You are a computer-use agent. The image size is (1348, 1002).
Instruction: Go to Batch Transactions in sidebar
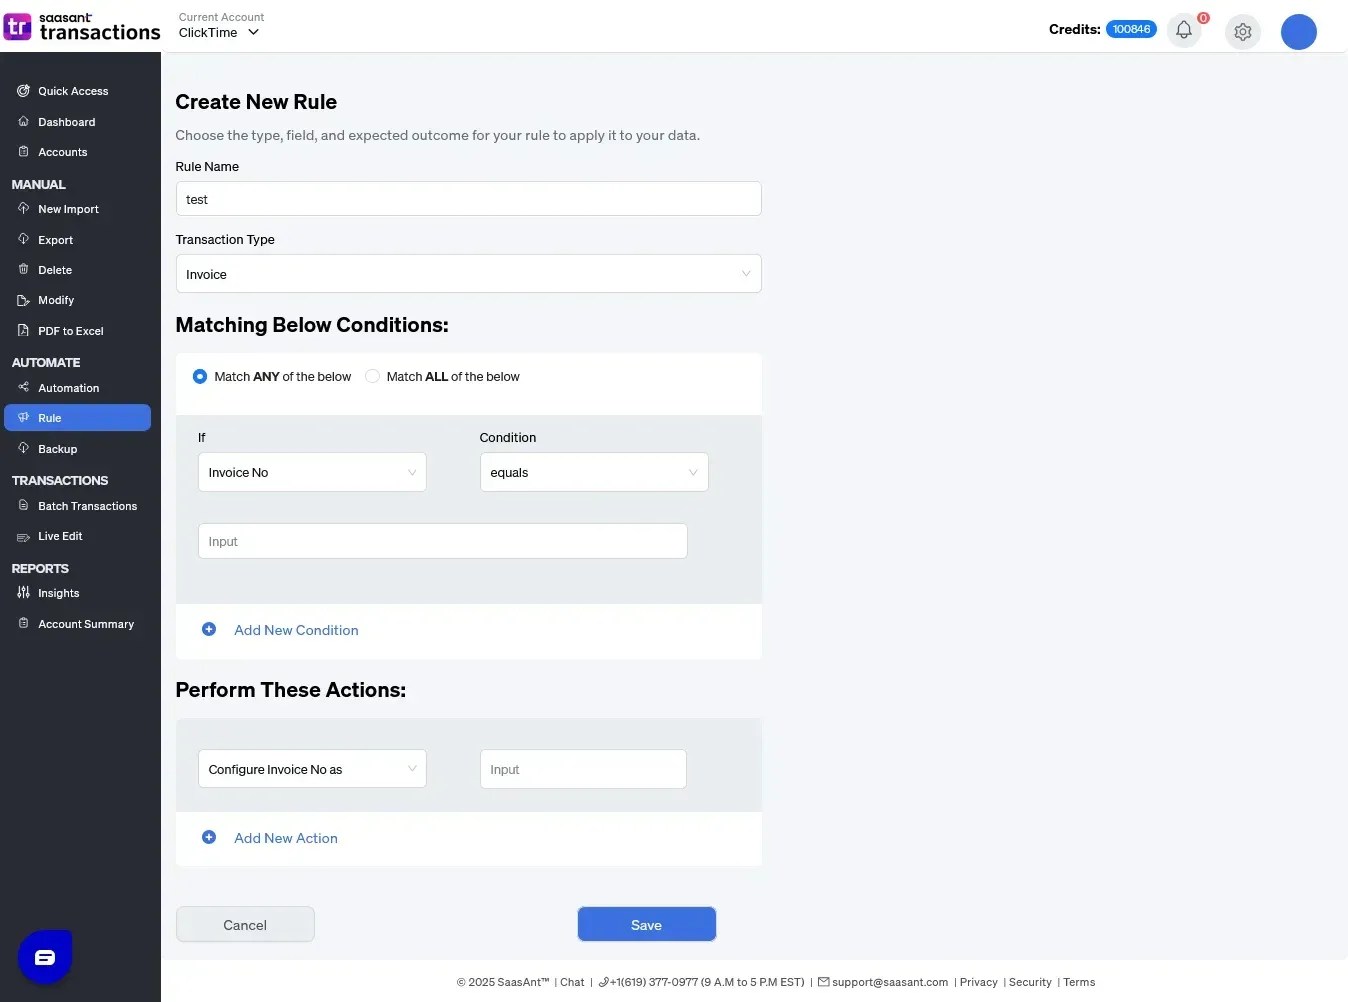(x=87, y=506)
